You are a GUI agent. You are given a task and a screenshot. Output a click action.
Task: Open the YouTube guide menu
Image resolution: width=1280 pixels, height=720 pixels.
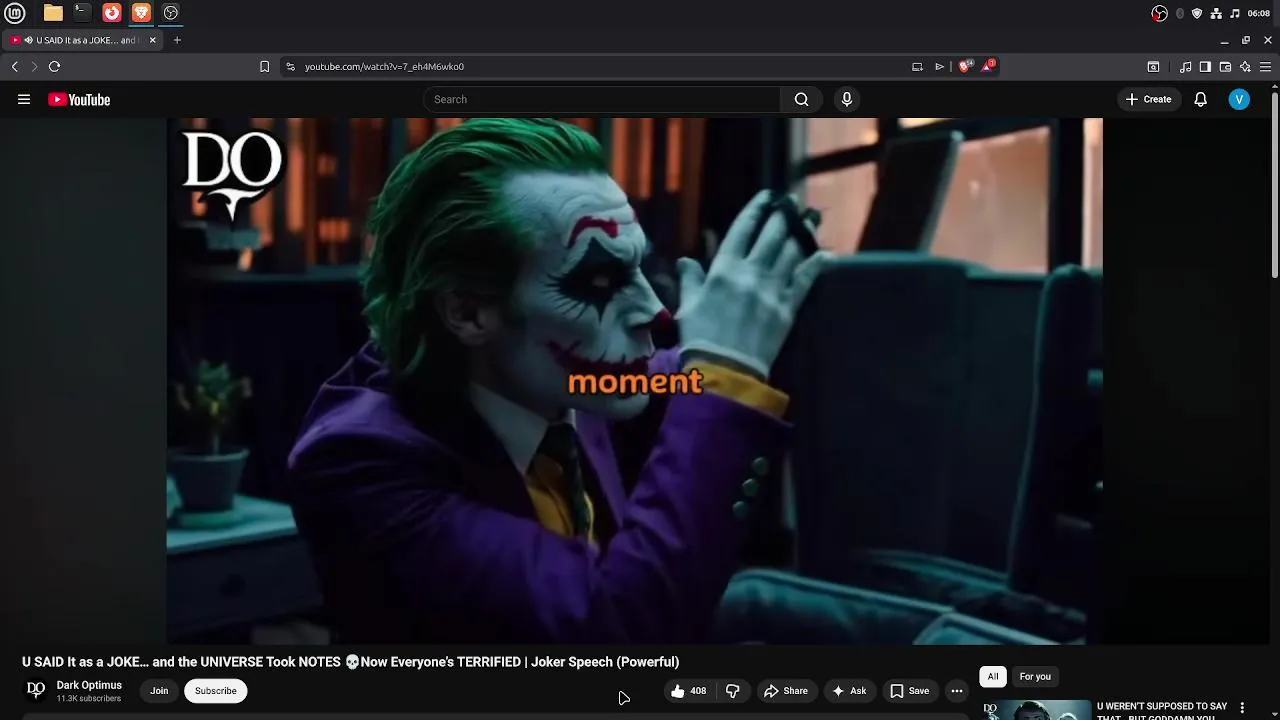[24, 99]
